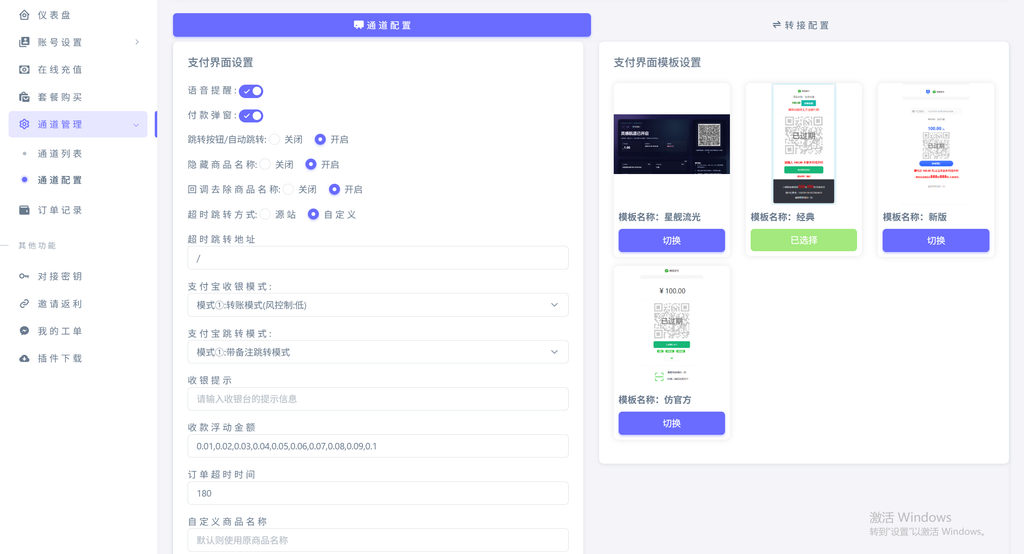Viewport: 1024px width, 554px height.
Task: Click 切换 under the 星舰流光 template
Action: click(671, 240)
